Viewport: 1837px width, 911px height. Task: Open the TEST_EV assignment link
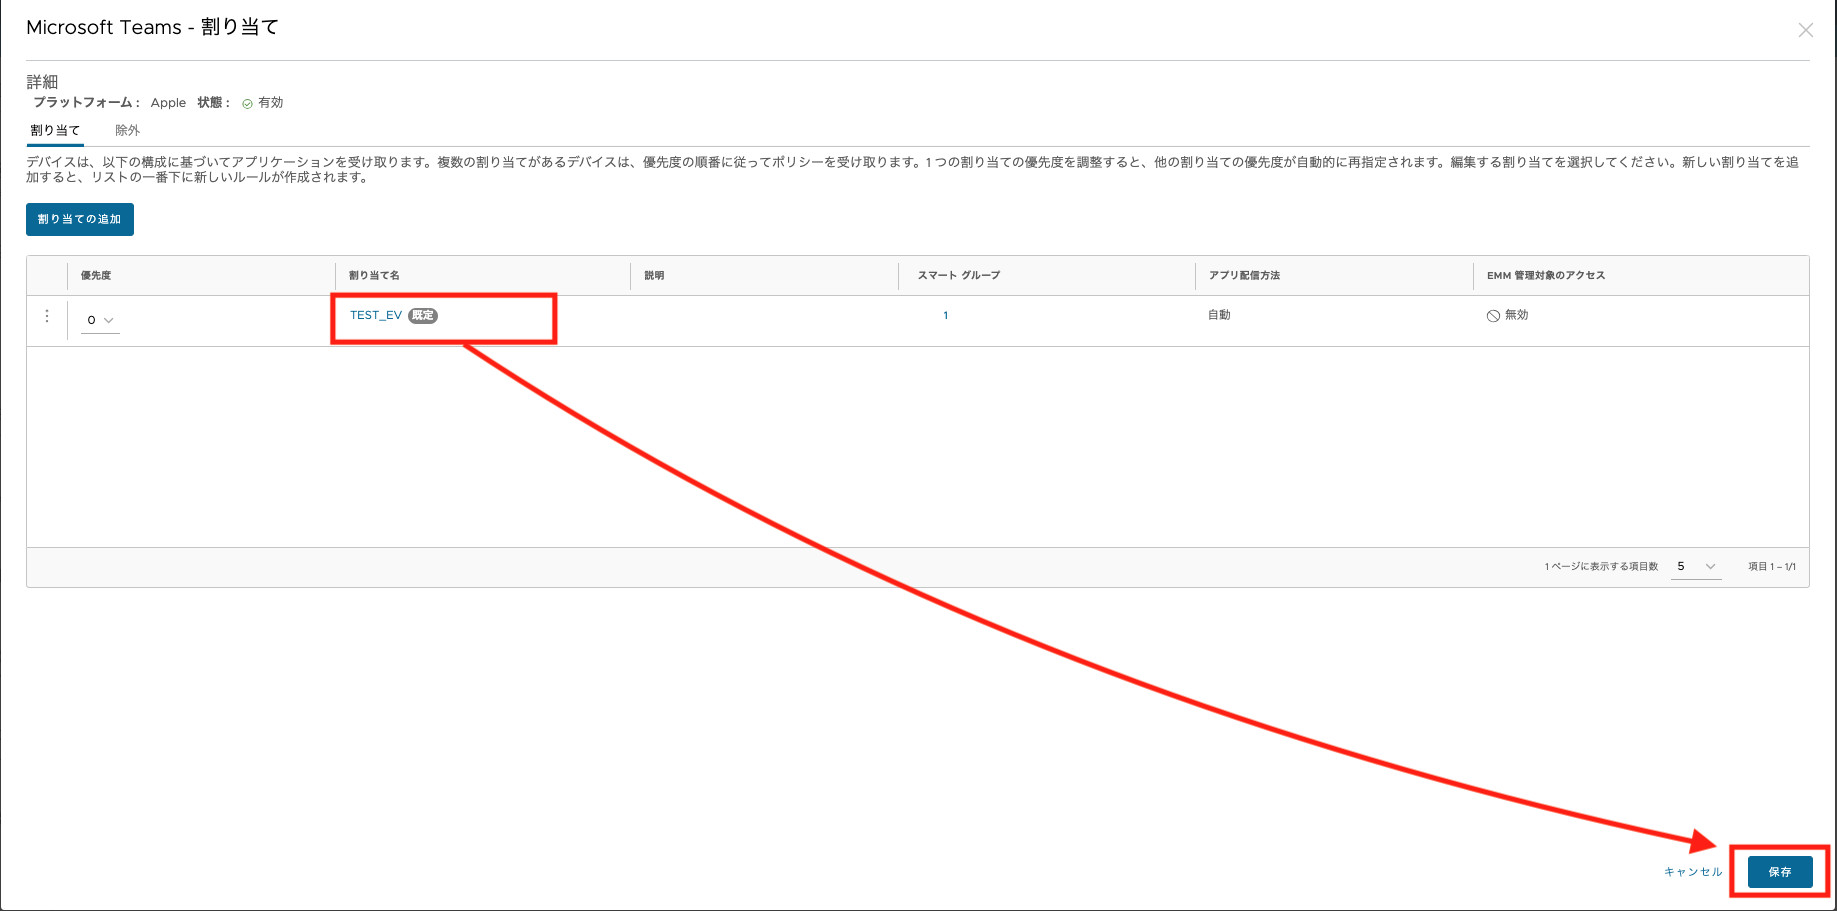376,315
